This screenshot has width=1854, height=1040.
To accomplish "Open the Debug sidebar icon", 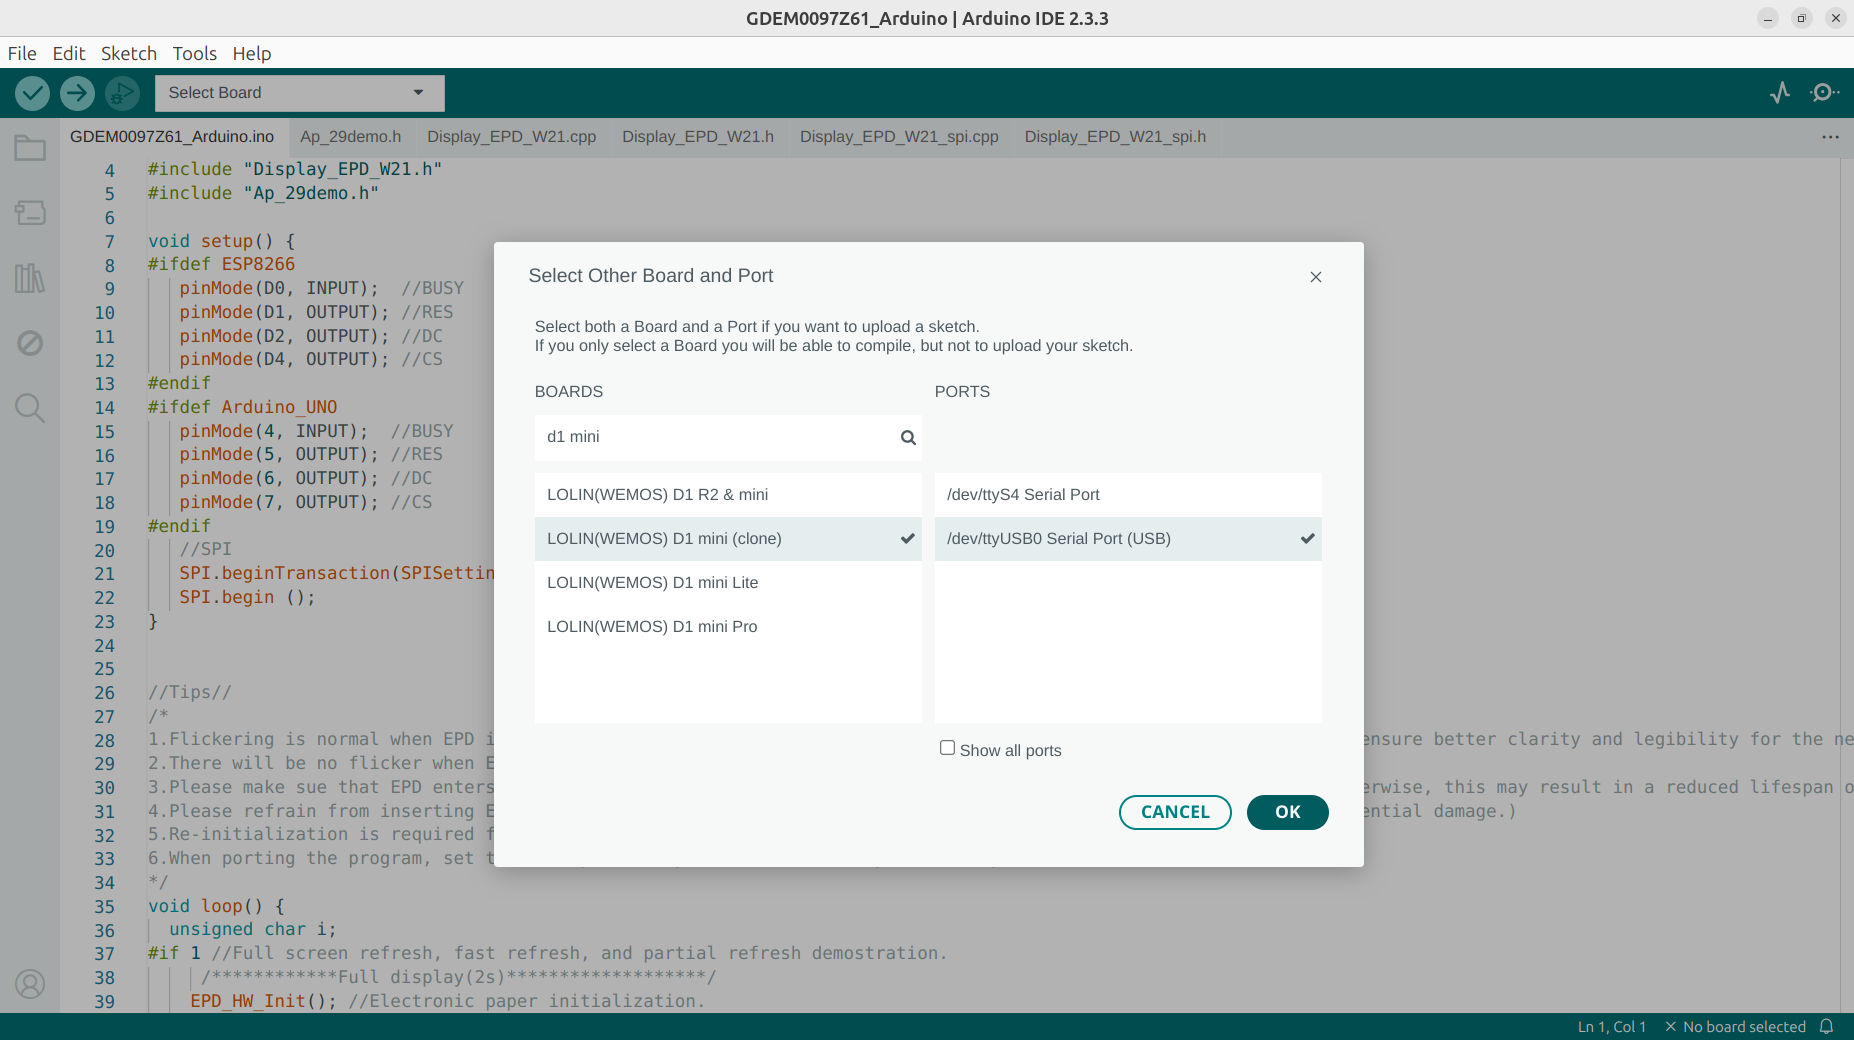I will [x=30, y=343].
